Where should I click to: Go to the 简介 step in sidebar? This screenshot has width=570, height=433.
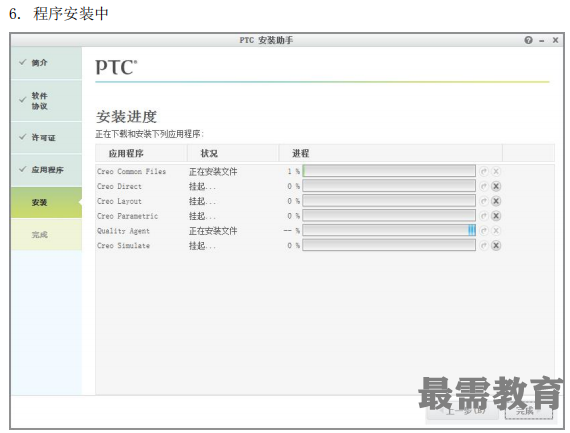[x=46, y=63]
